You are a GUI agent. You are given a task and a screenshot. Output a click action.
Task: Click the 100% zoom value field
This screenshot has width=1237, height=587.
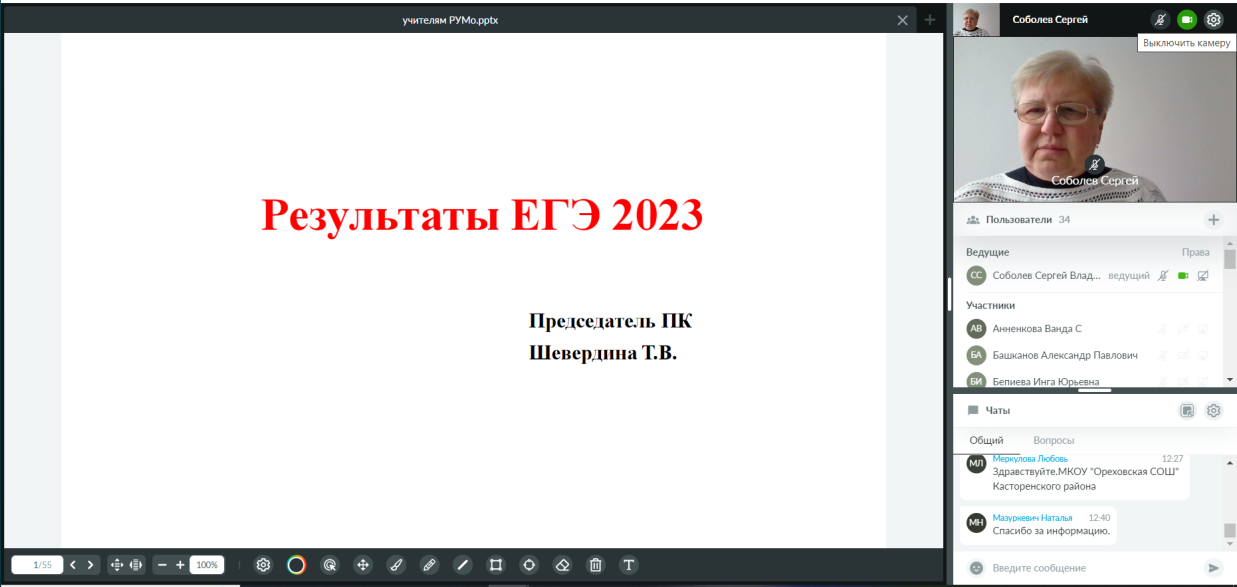coord(207,565)
